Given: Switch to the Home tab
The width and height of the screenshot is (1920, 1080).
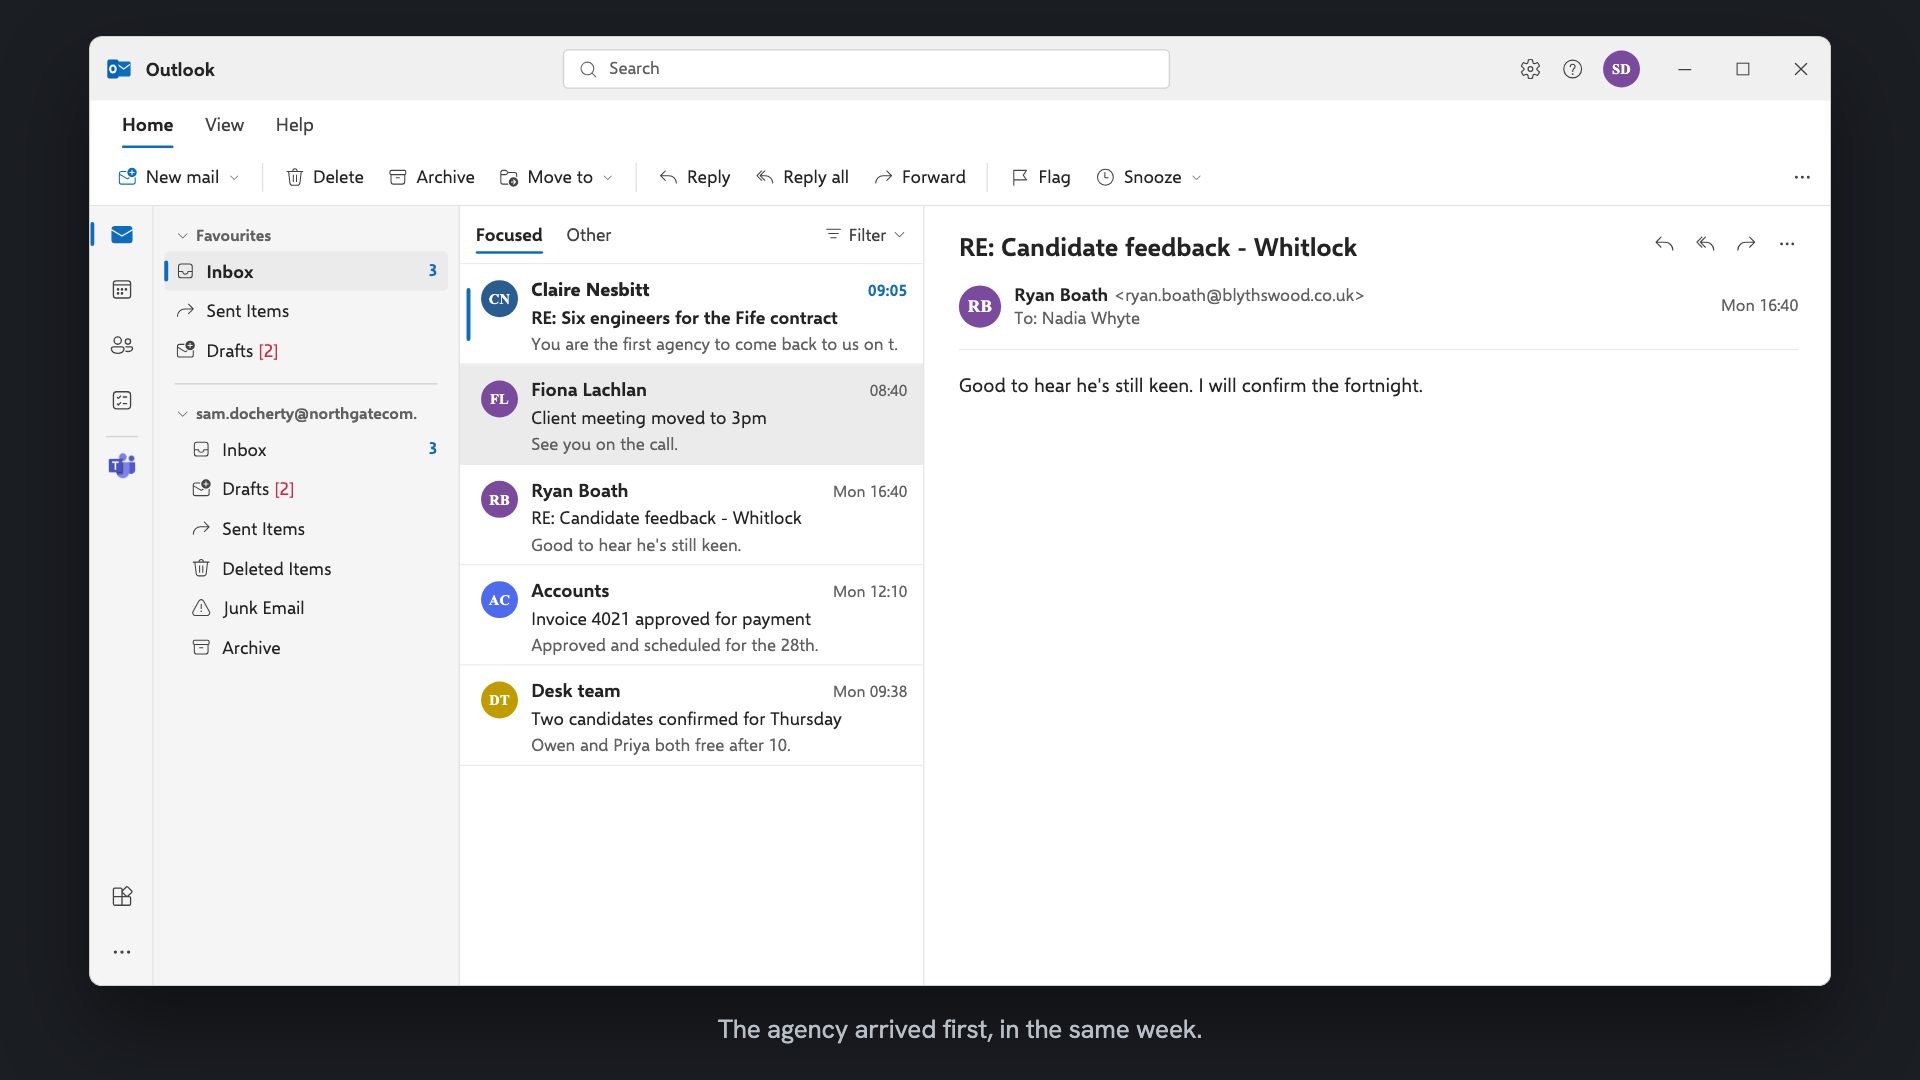Looking at the screenshot, I should (147, 125).
